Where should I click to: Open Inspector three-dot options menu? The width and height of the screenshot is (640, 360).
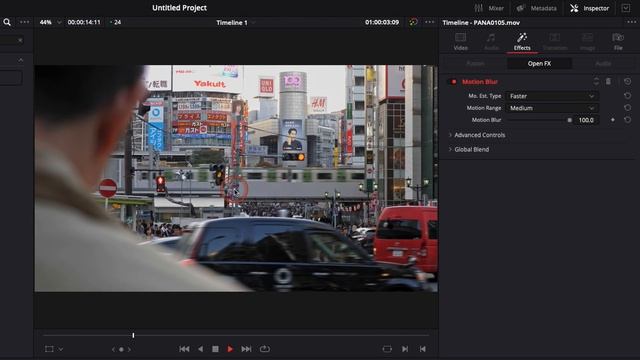click(x=631, y=22)
